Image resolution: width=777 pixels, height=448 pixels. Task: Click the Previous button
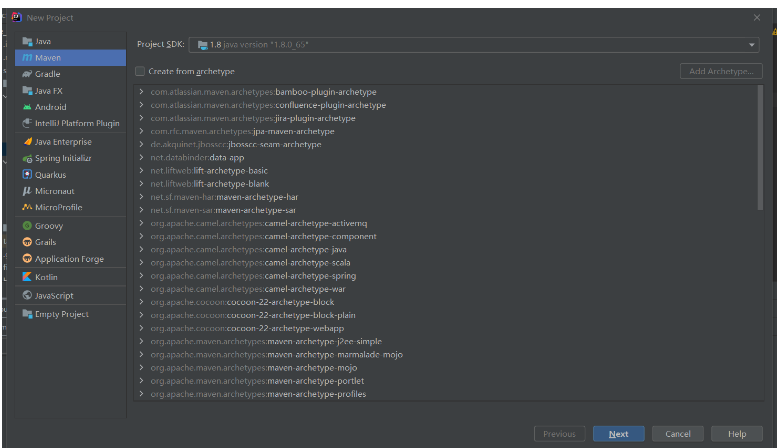click(559, 434)
